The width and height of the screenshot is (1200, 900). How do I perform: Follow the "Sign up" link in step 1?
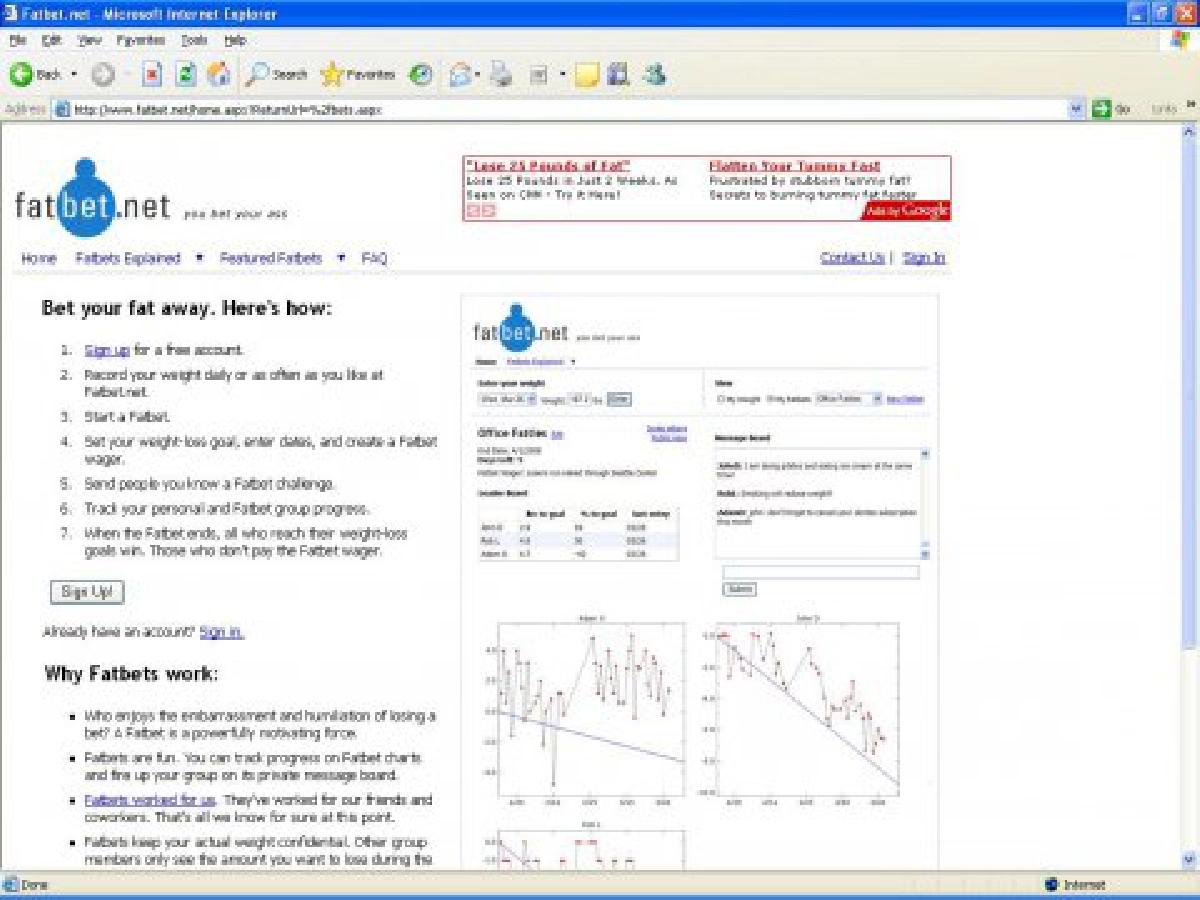(x=107, y=350)
